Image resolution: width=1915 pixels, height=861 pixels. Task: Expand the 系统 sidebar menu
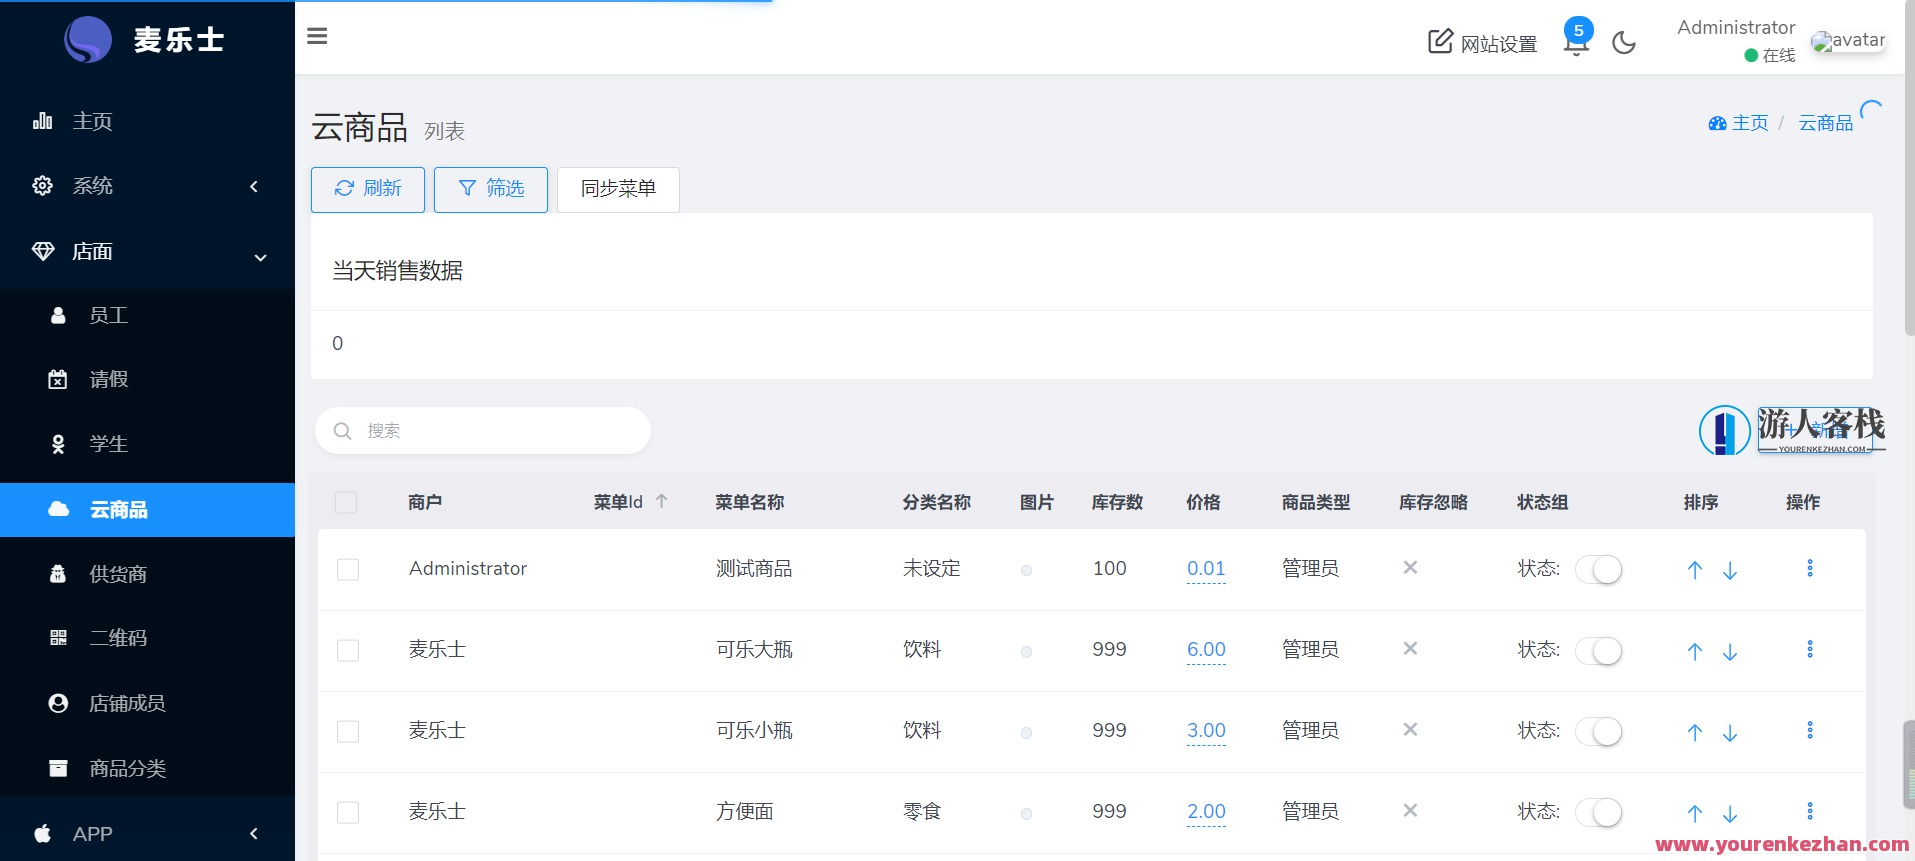[147, 186]
